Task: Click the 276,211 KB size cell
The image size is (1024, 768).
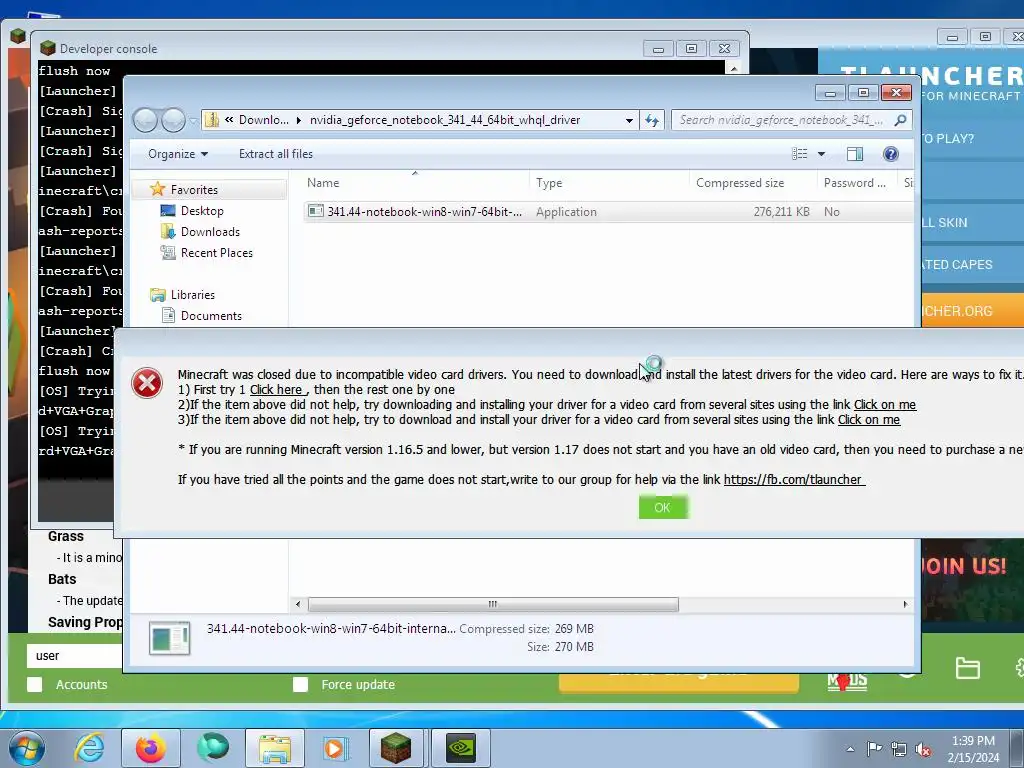Action: 781,212
